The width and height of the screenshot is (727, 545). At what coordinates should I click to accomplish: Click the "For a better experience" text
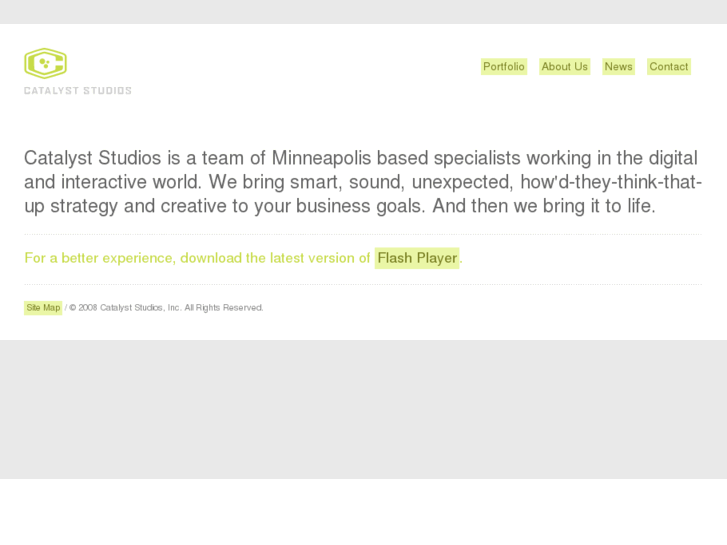[x=100, y=258]
